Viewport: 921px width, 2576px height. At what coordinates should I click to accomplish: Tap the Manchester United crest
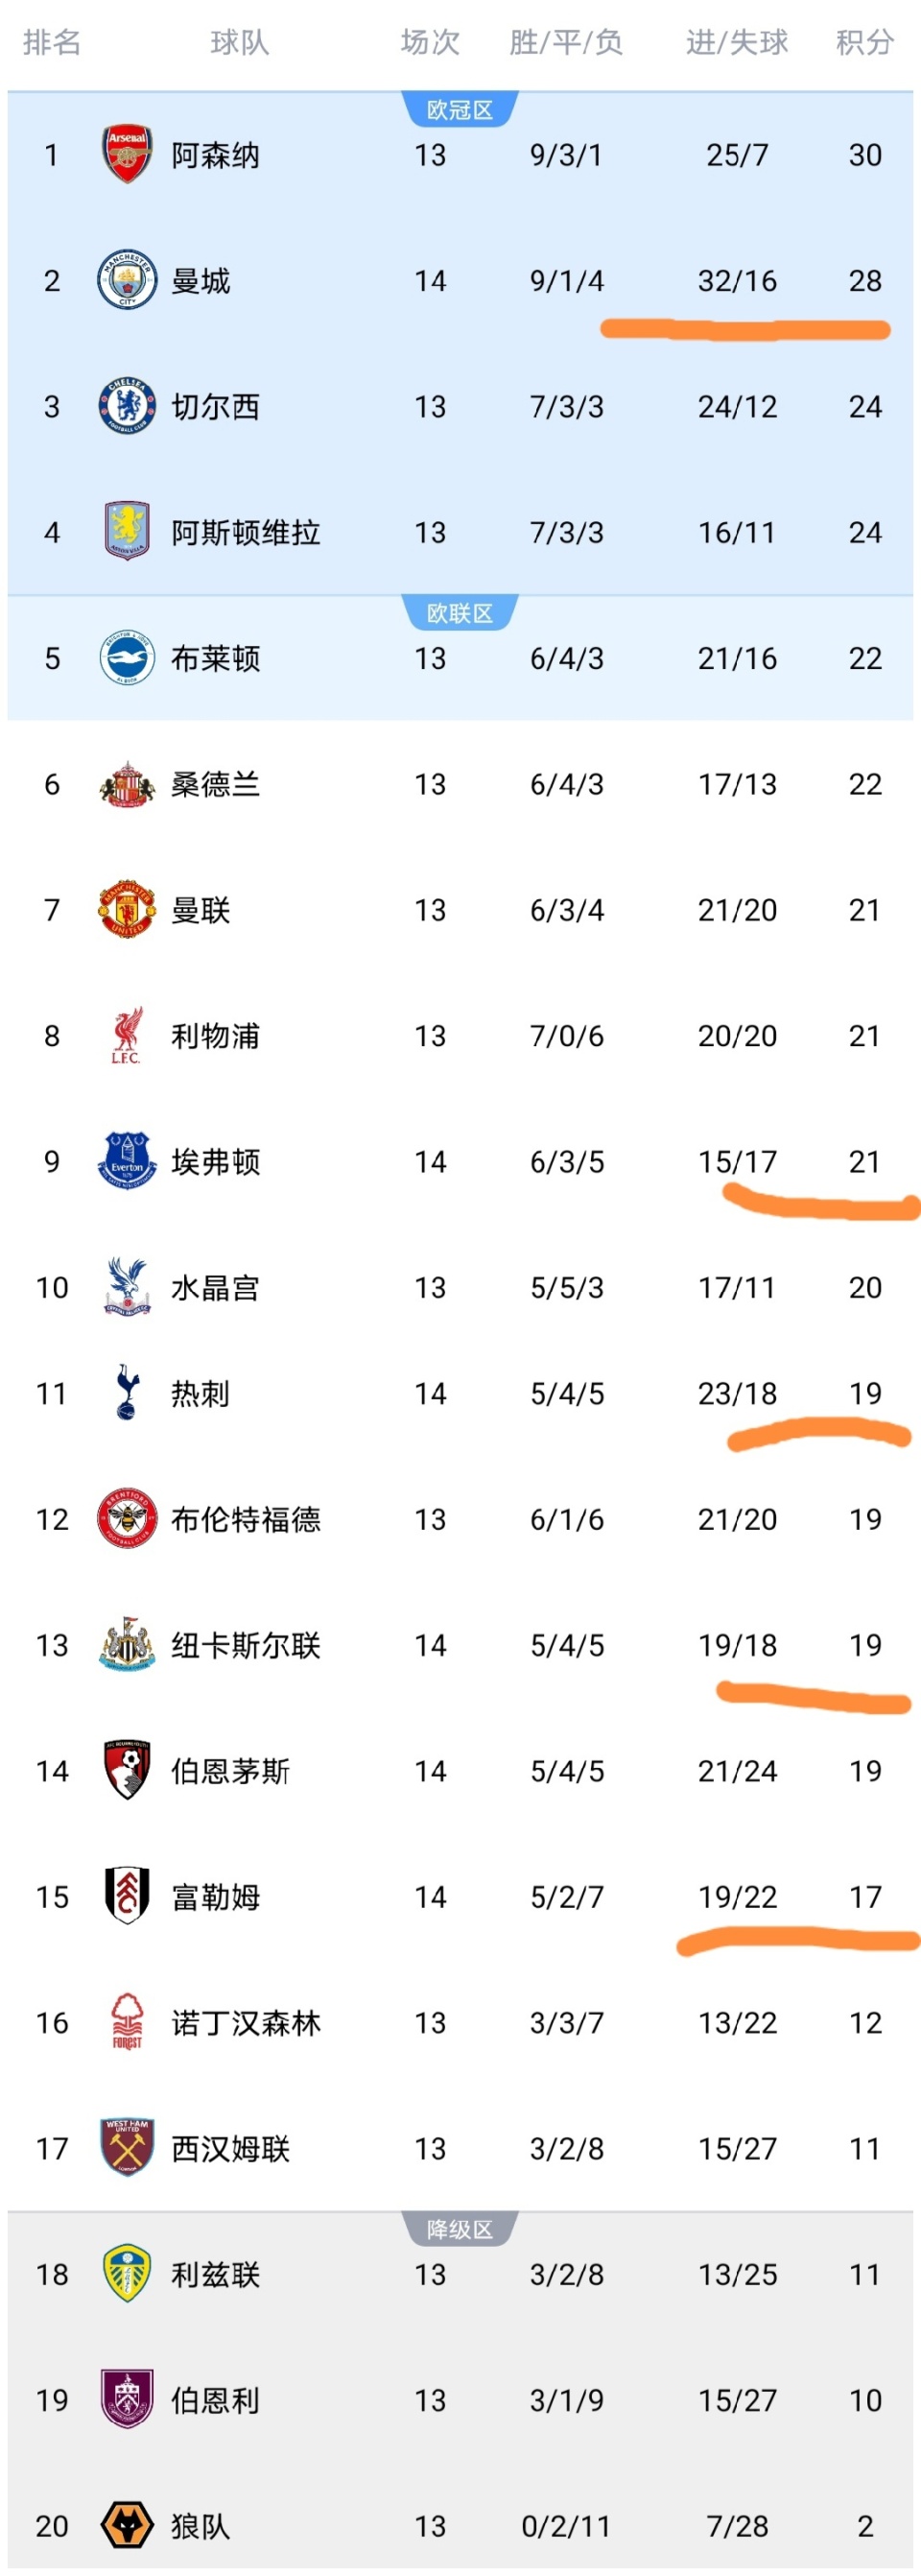tap(127, 909)
